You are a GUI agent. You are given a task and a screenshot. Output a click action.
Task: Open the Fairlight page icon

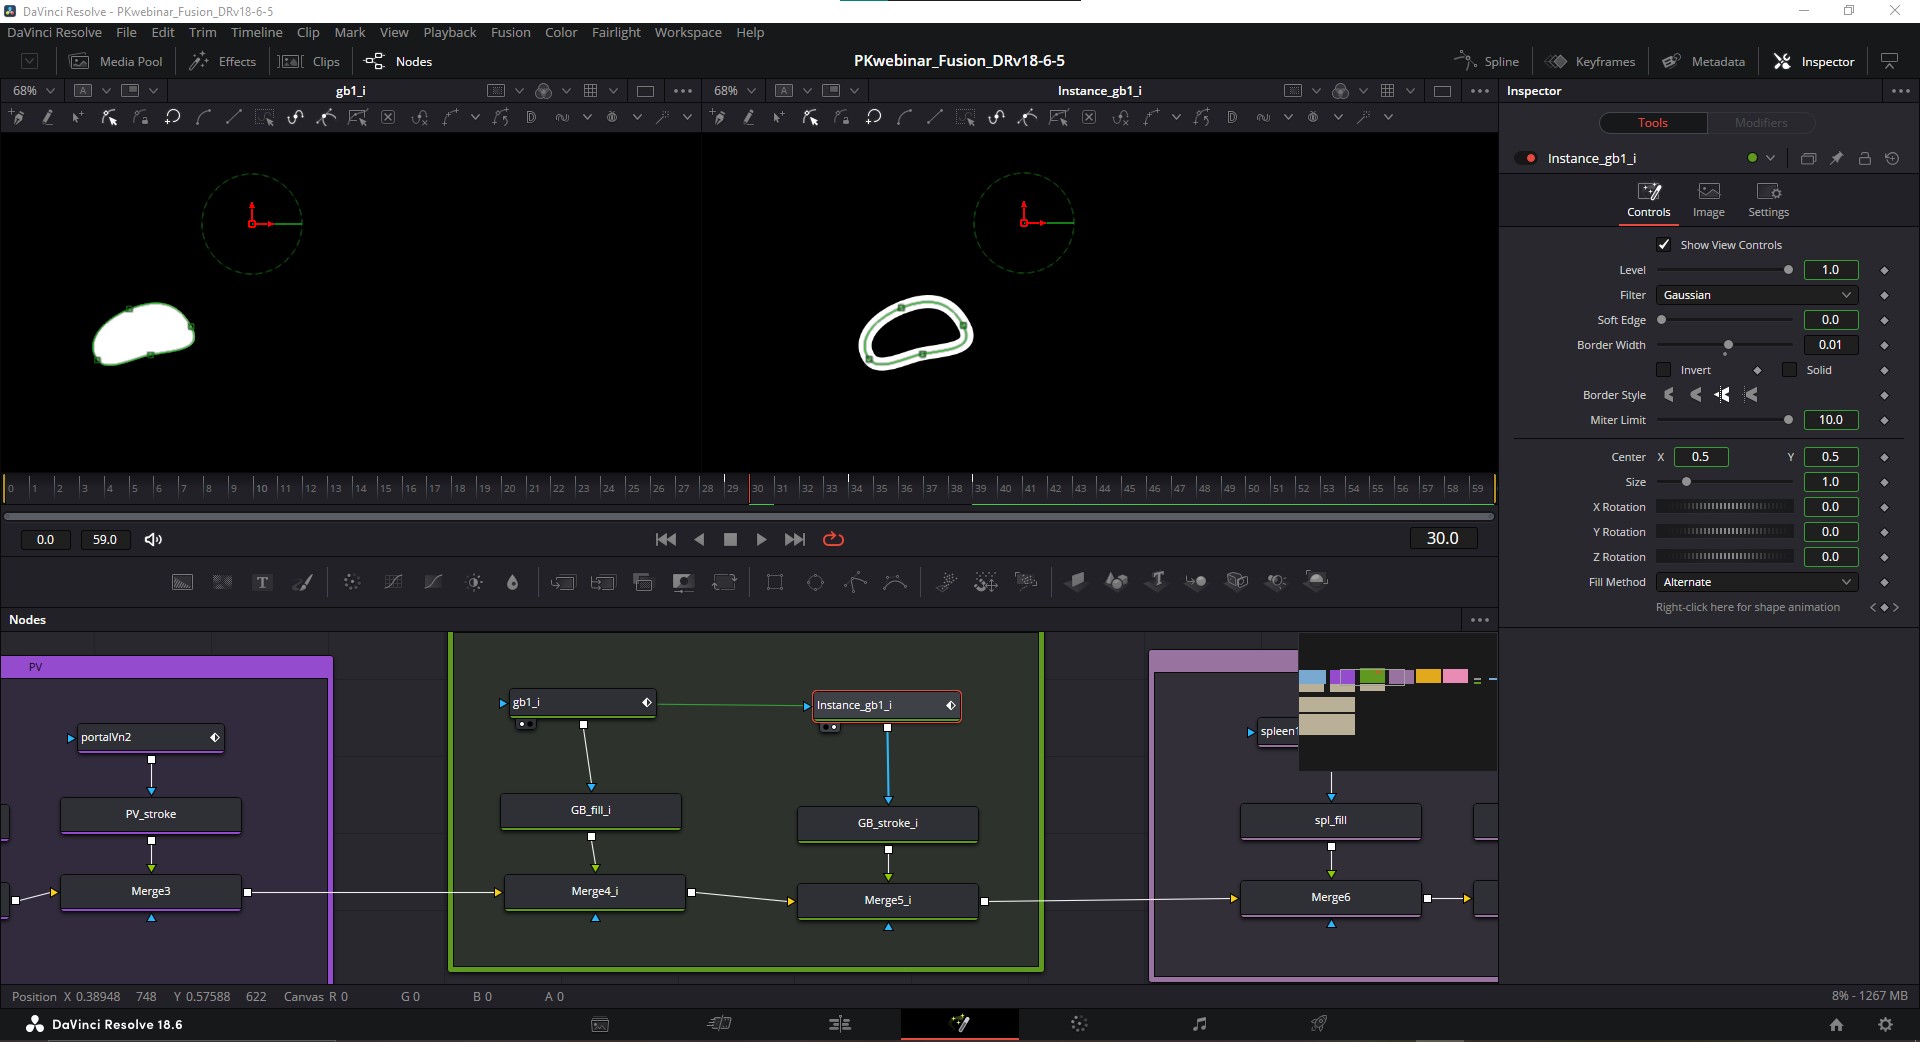(x=1199, y=1023)
